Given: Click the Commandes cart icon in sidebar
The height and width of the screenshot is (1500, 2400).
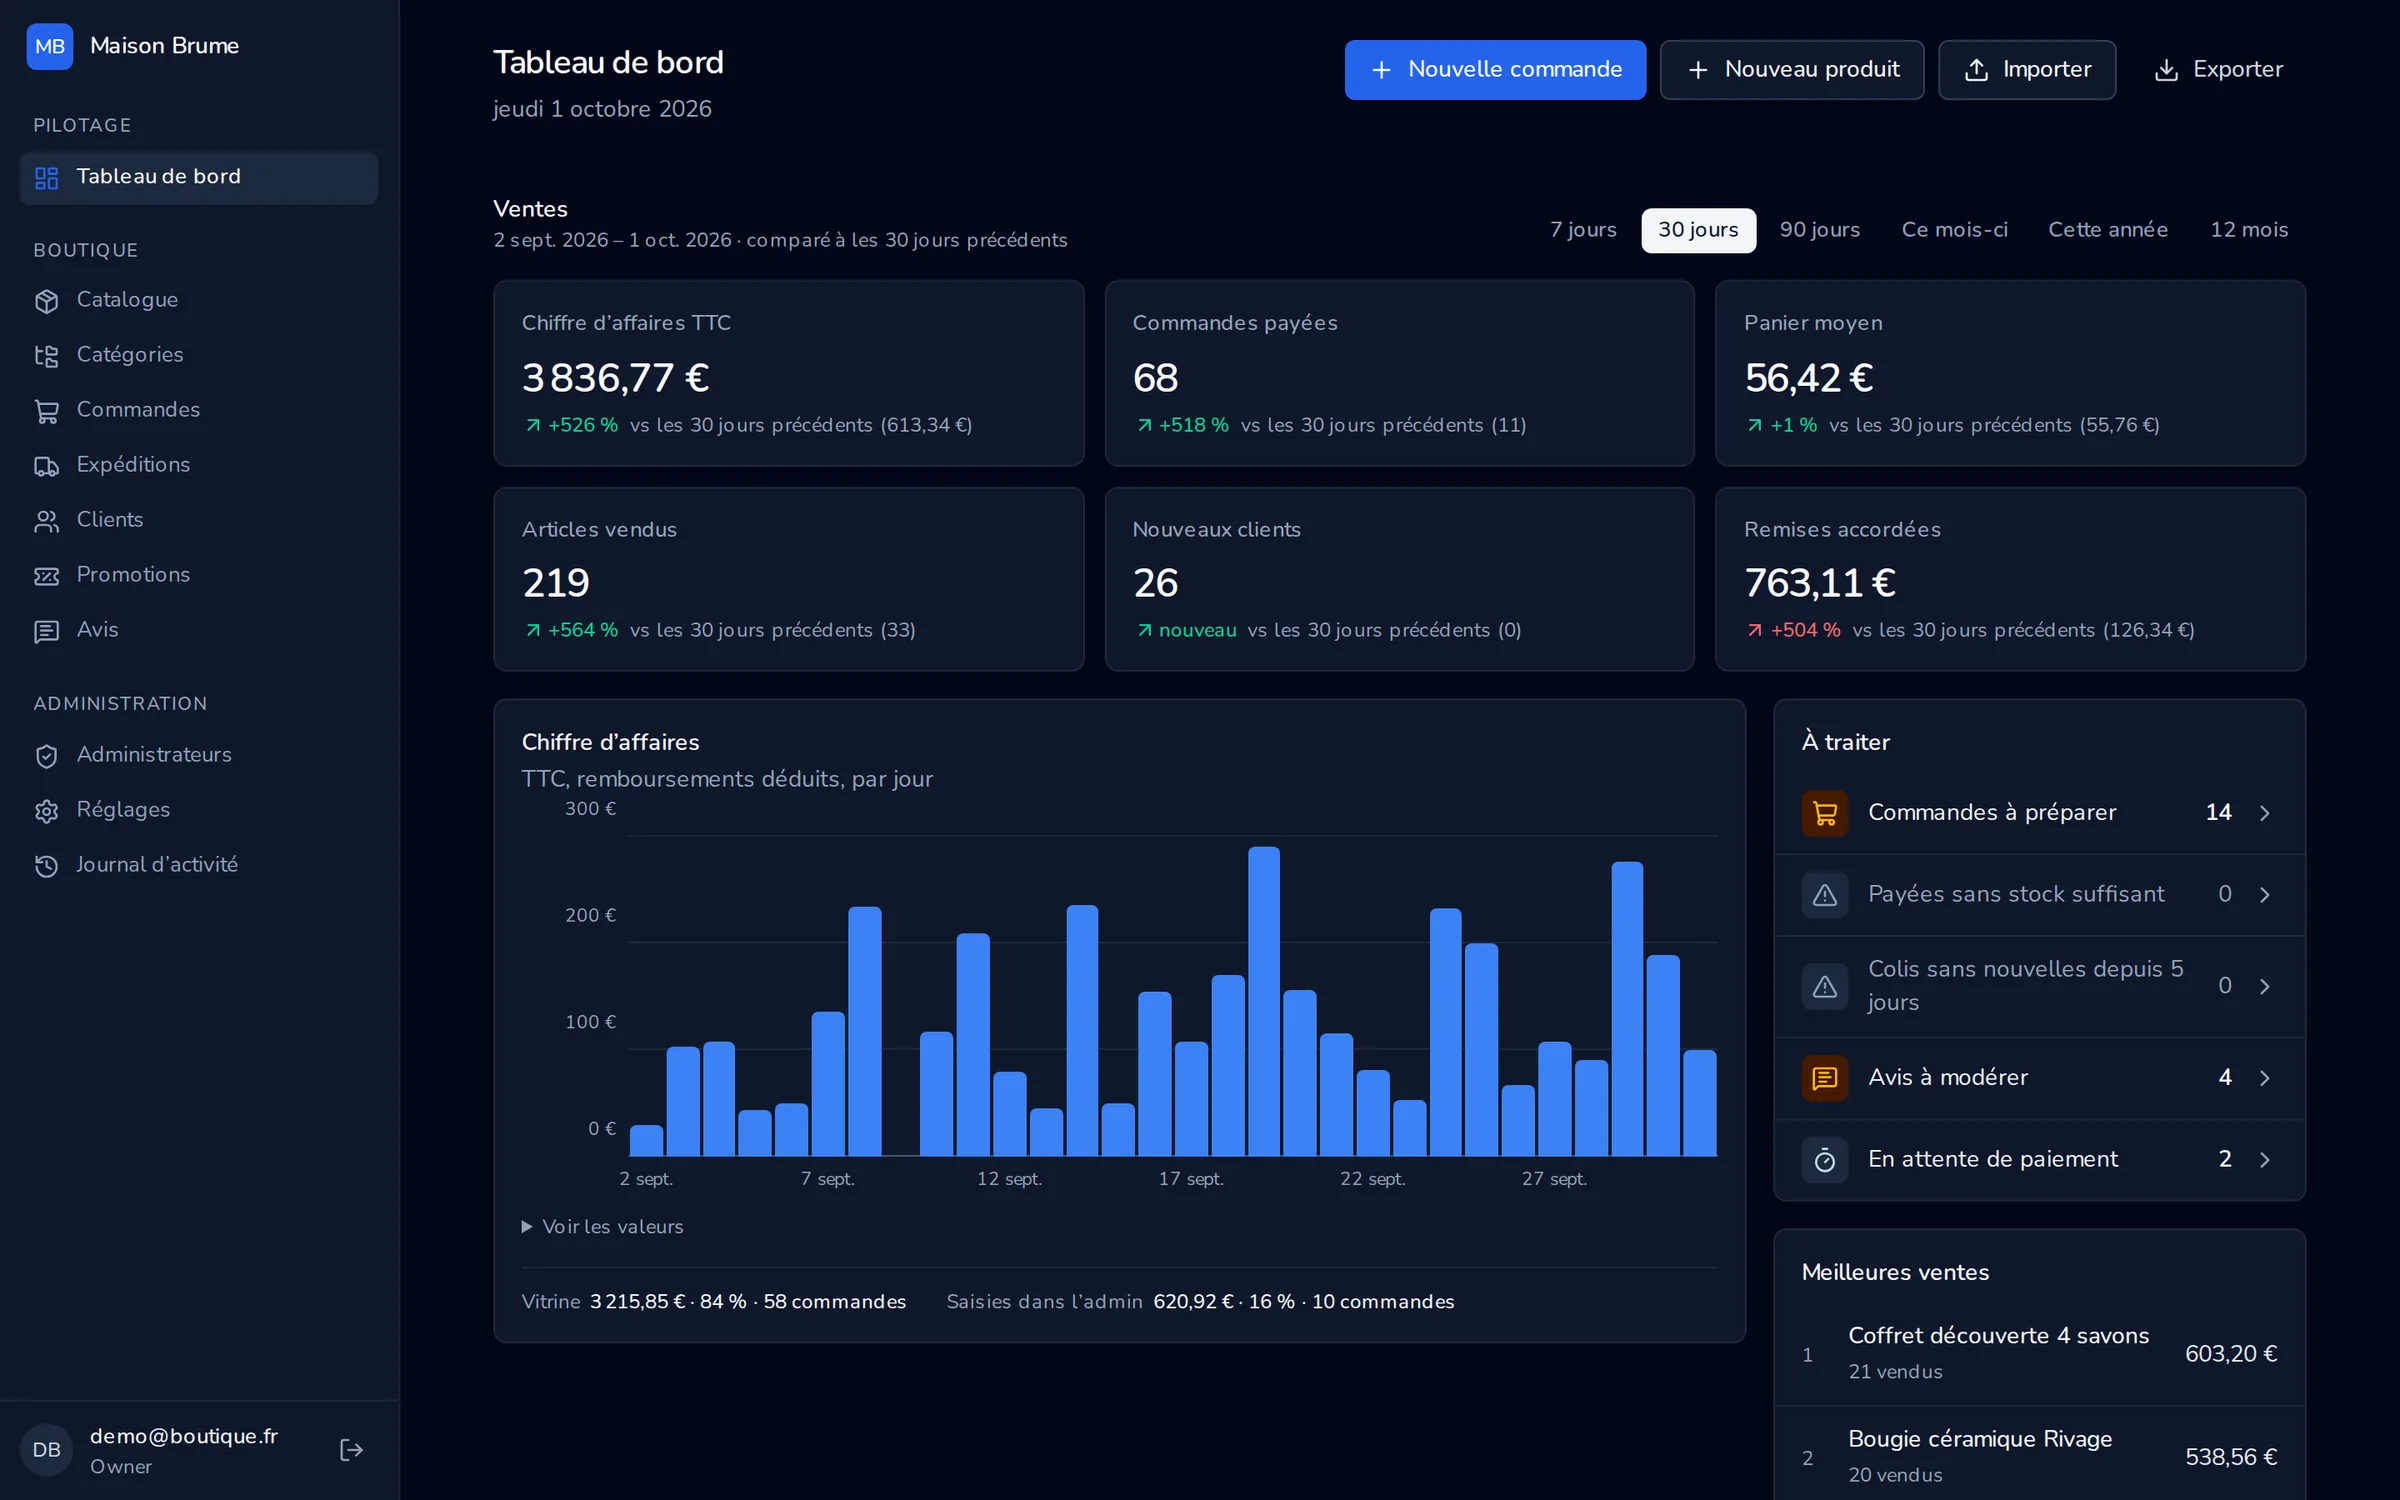Looking at the screenshot, I should point(46,410).
